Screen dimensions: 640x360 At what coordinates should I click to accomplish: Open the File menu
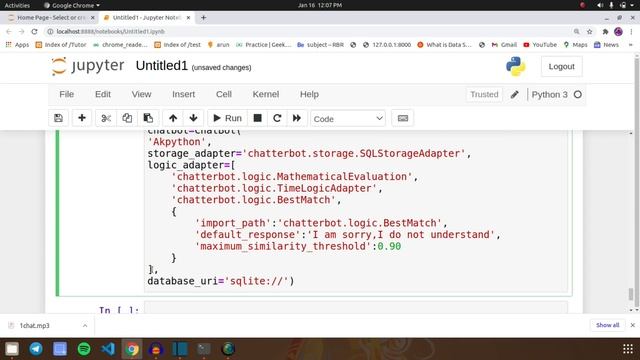[67, 94]
